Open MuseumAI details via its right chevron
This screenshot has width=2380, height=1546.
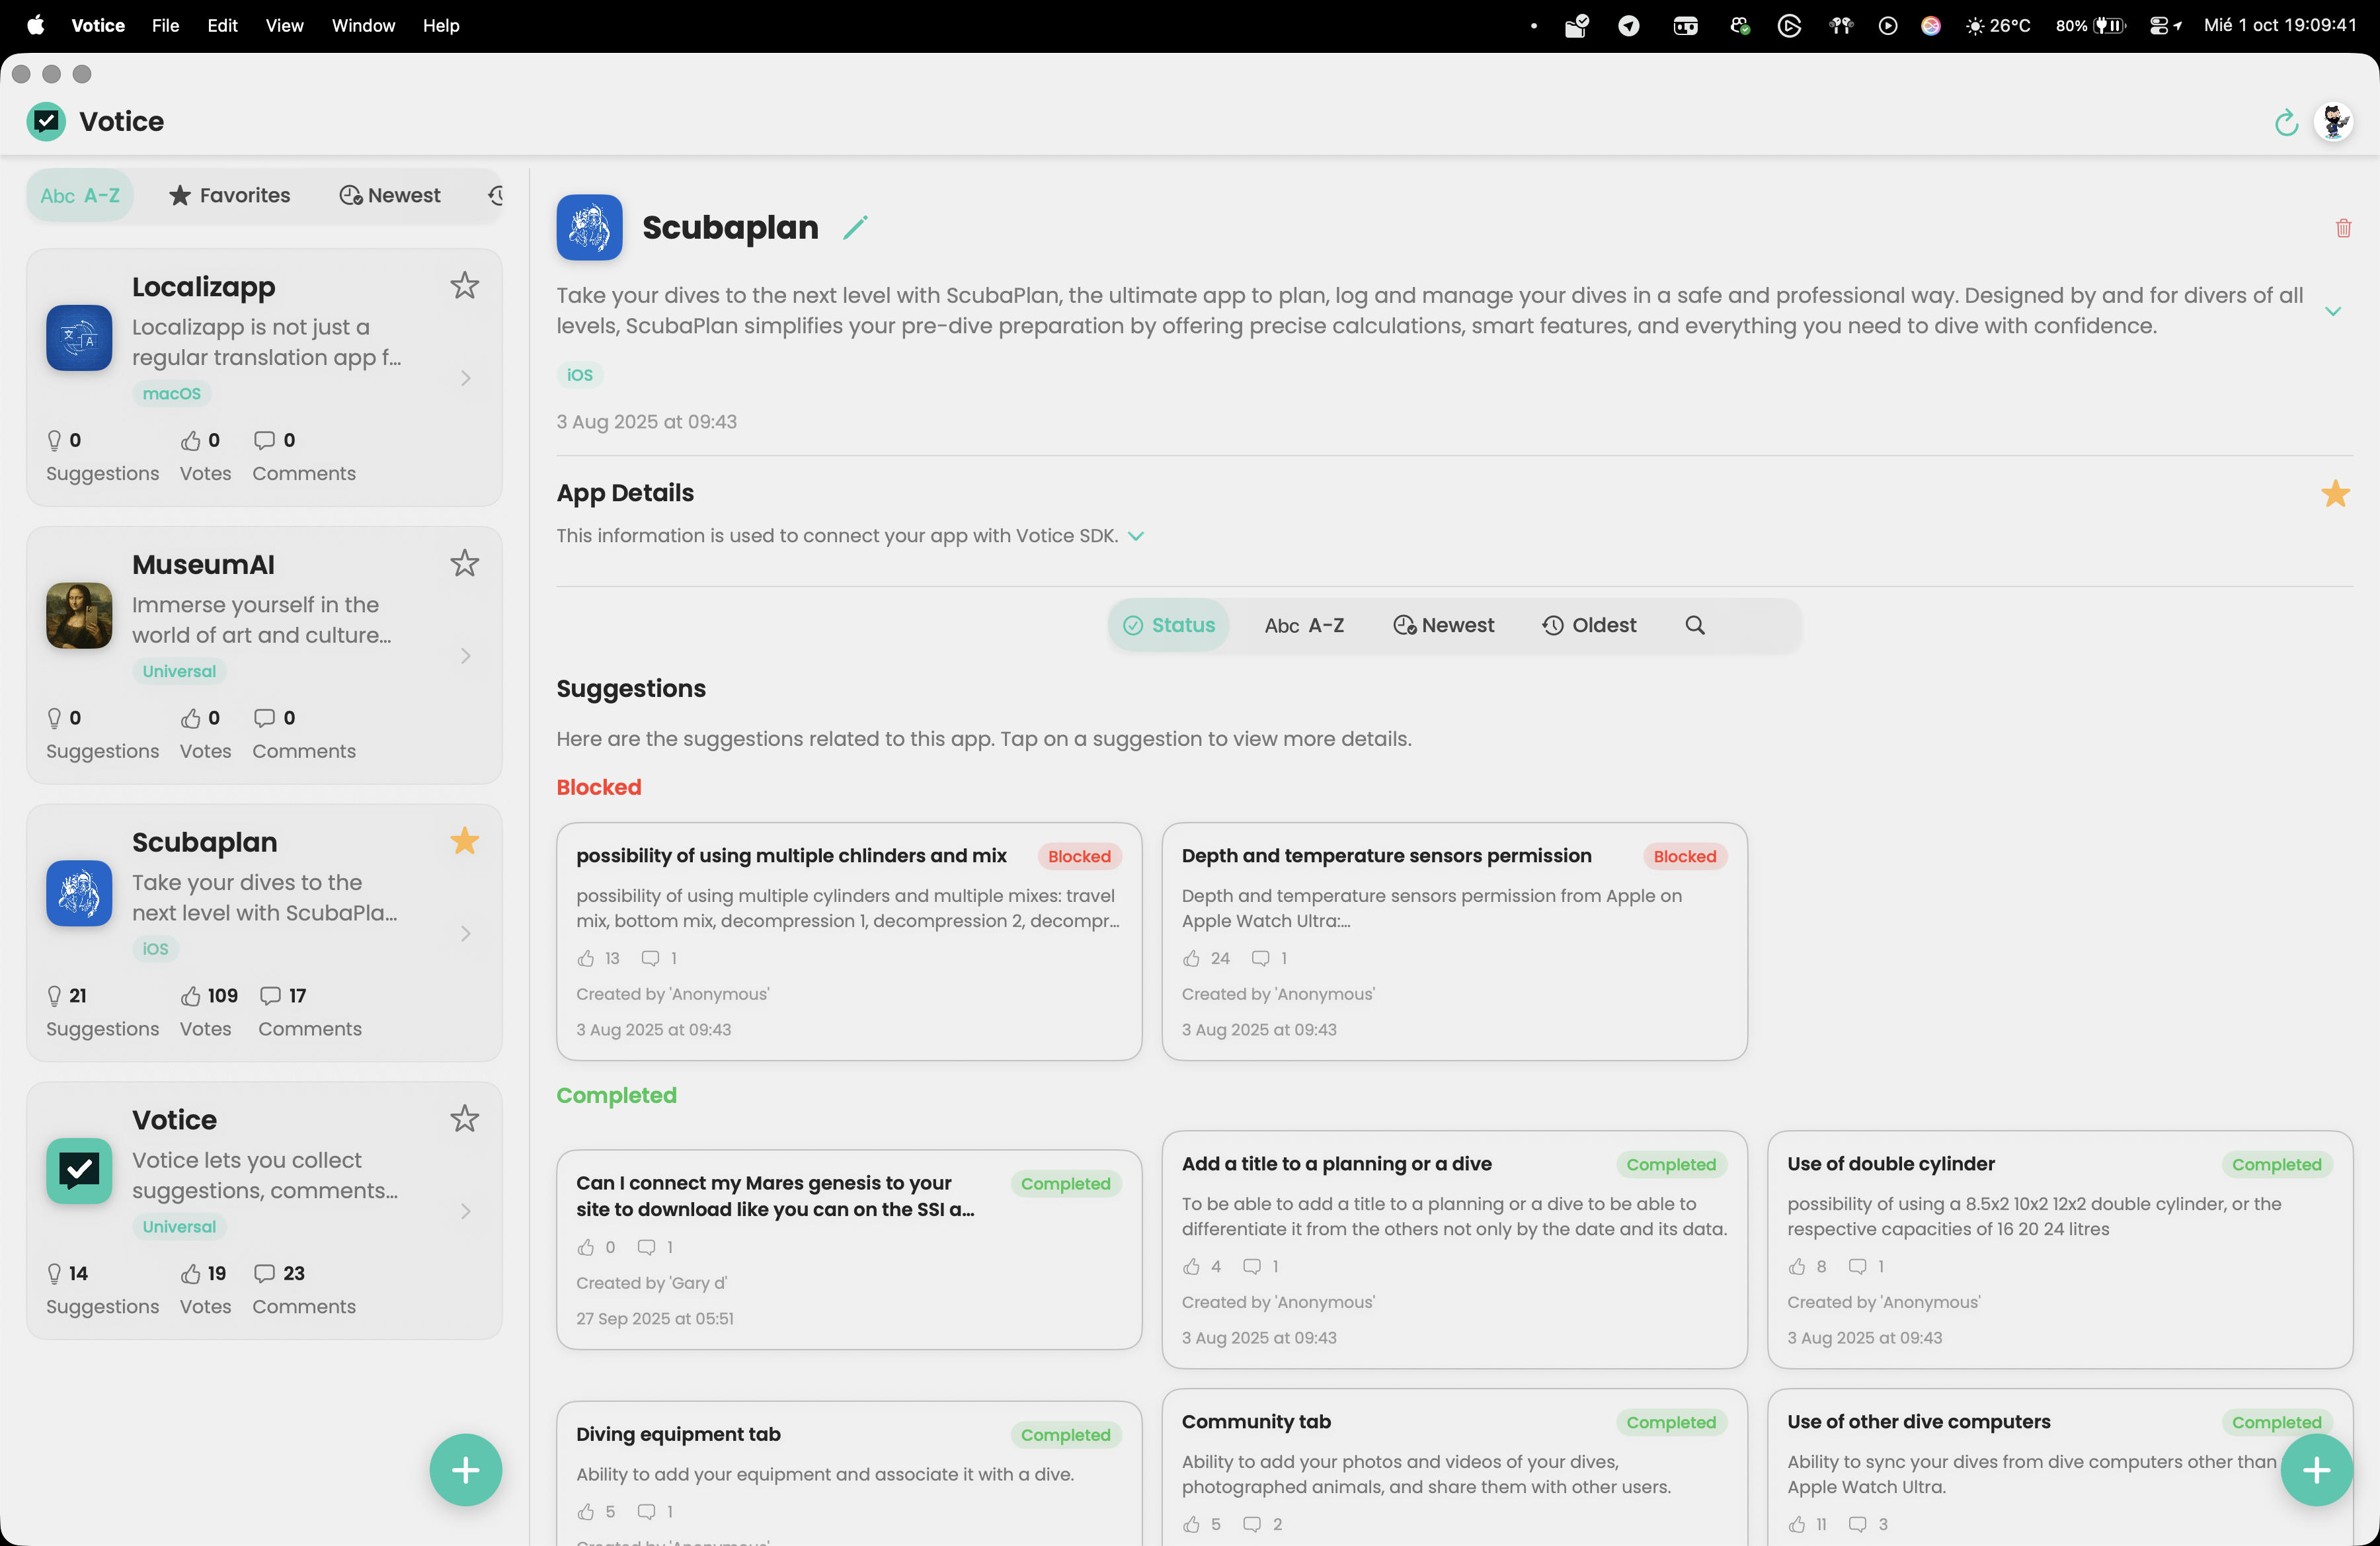coord(465,655)
